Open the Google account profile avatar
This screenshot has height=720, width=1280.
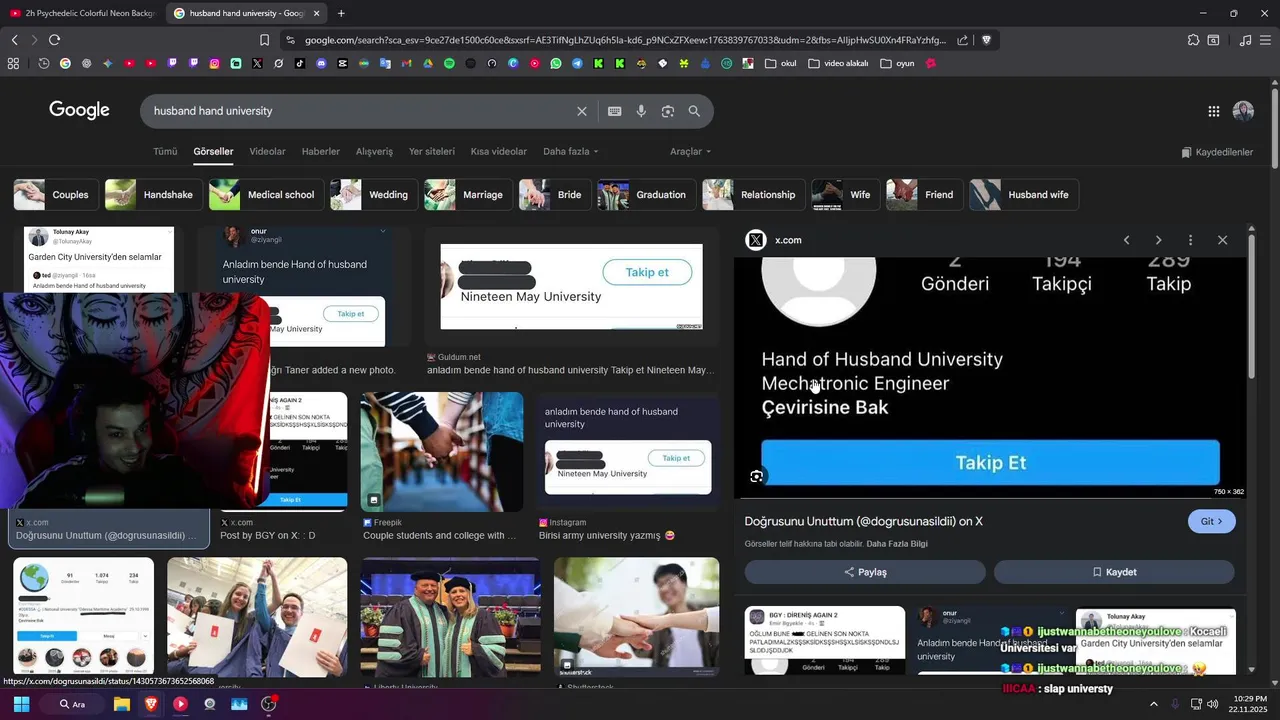(x=1243, y=111)
